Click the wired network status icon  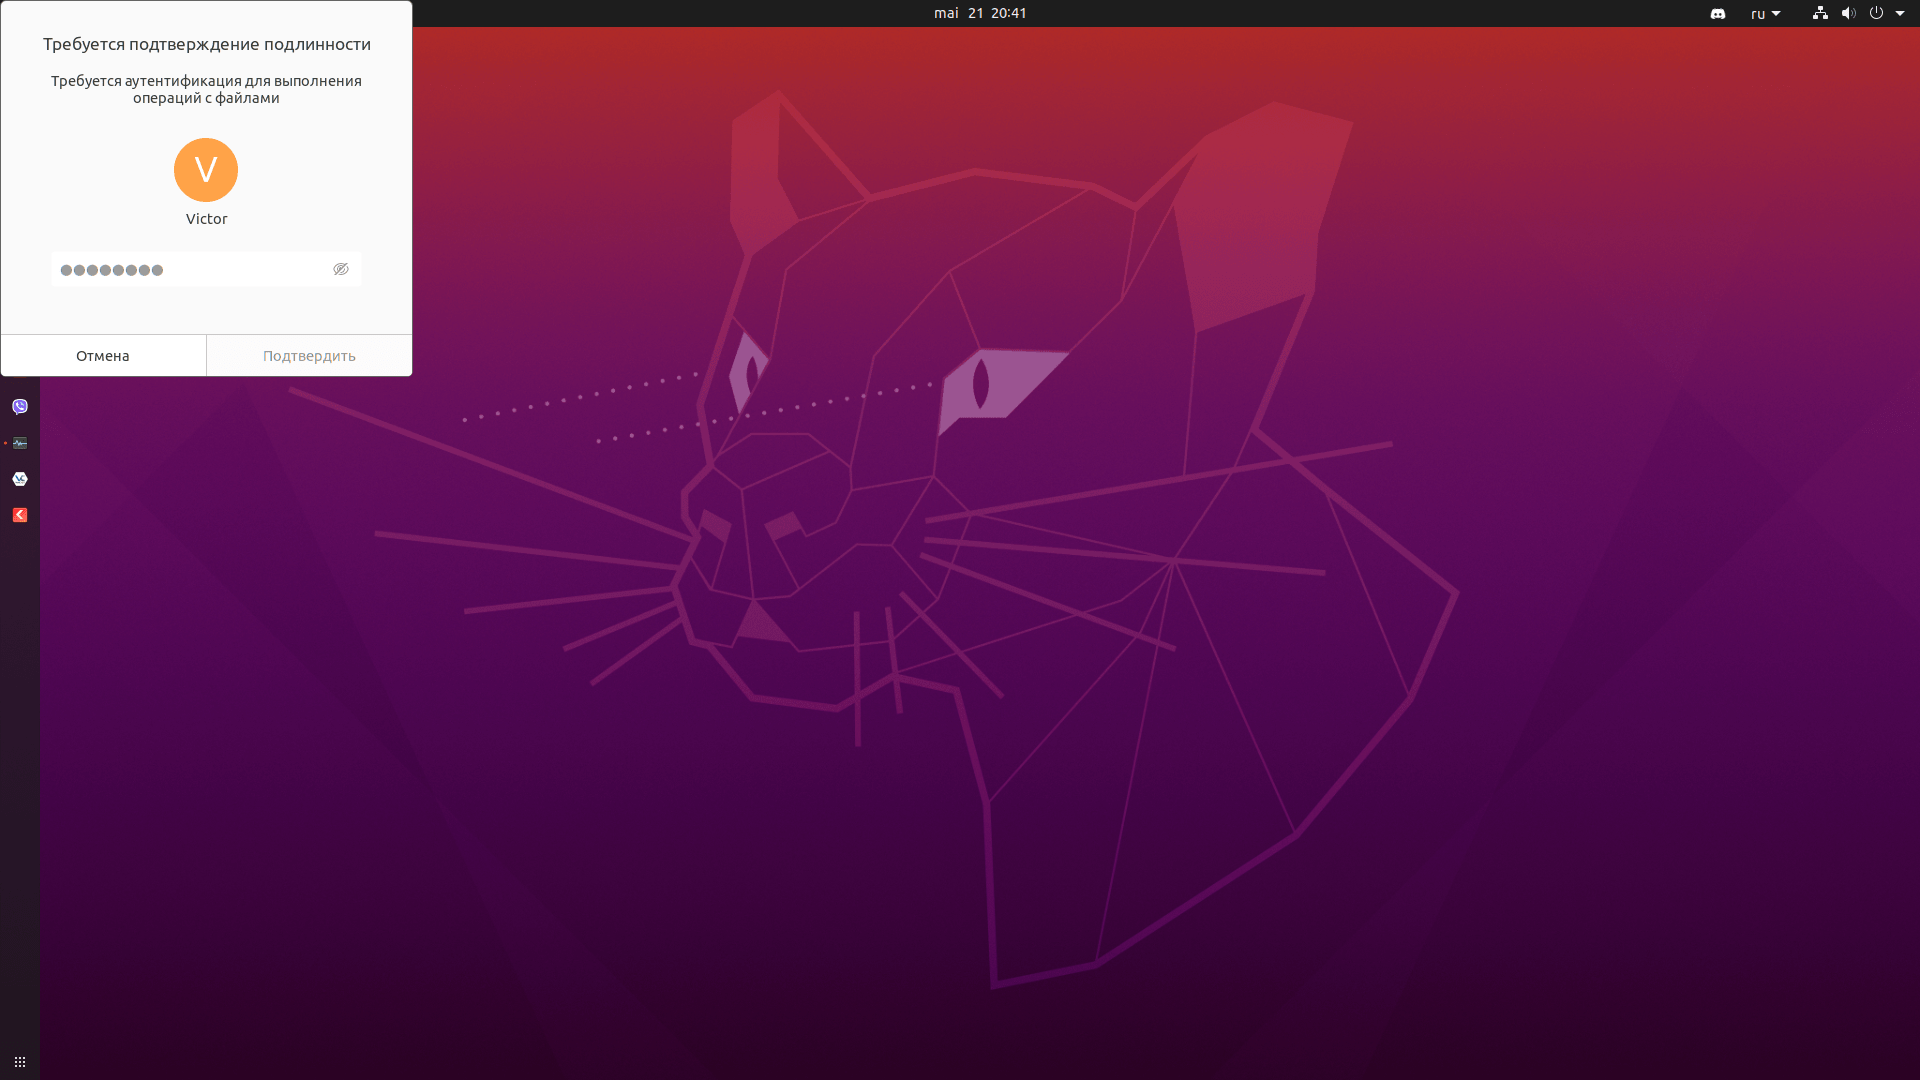coord(1820,13)
